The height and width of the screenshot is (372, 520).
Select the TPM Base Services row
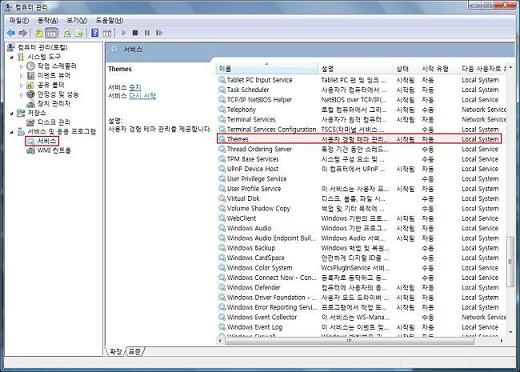point(362,159)
